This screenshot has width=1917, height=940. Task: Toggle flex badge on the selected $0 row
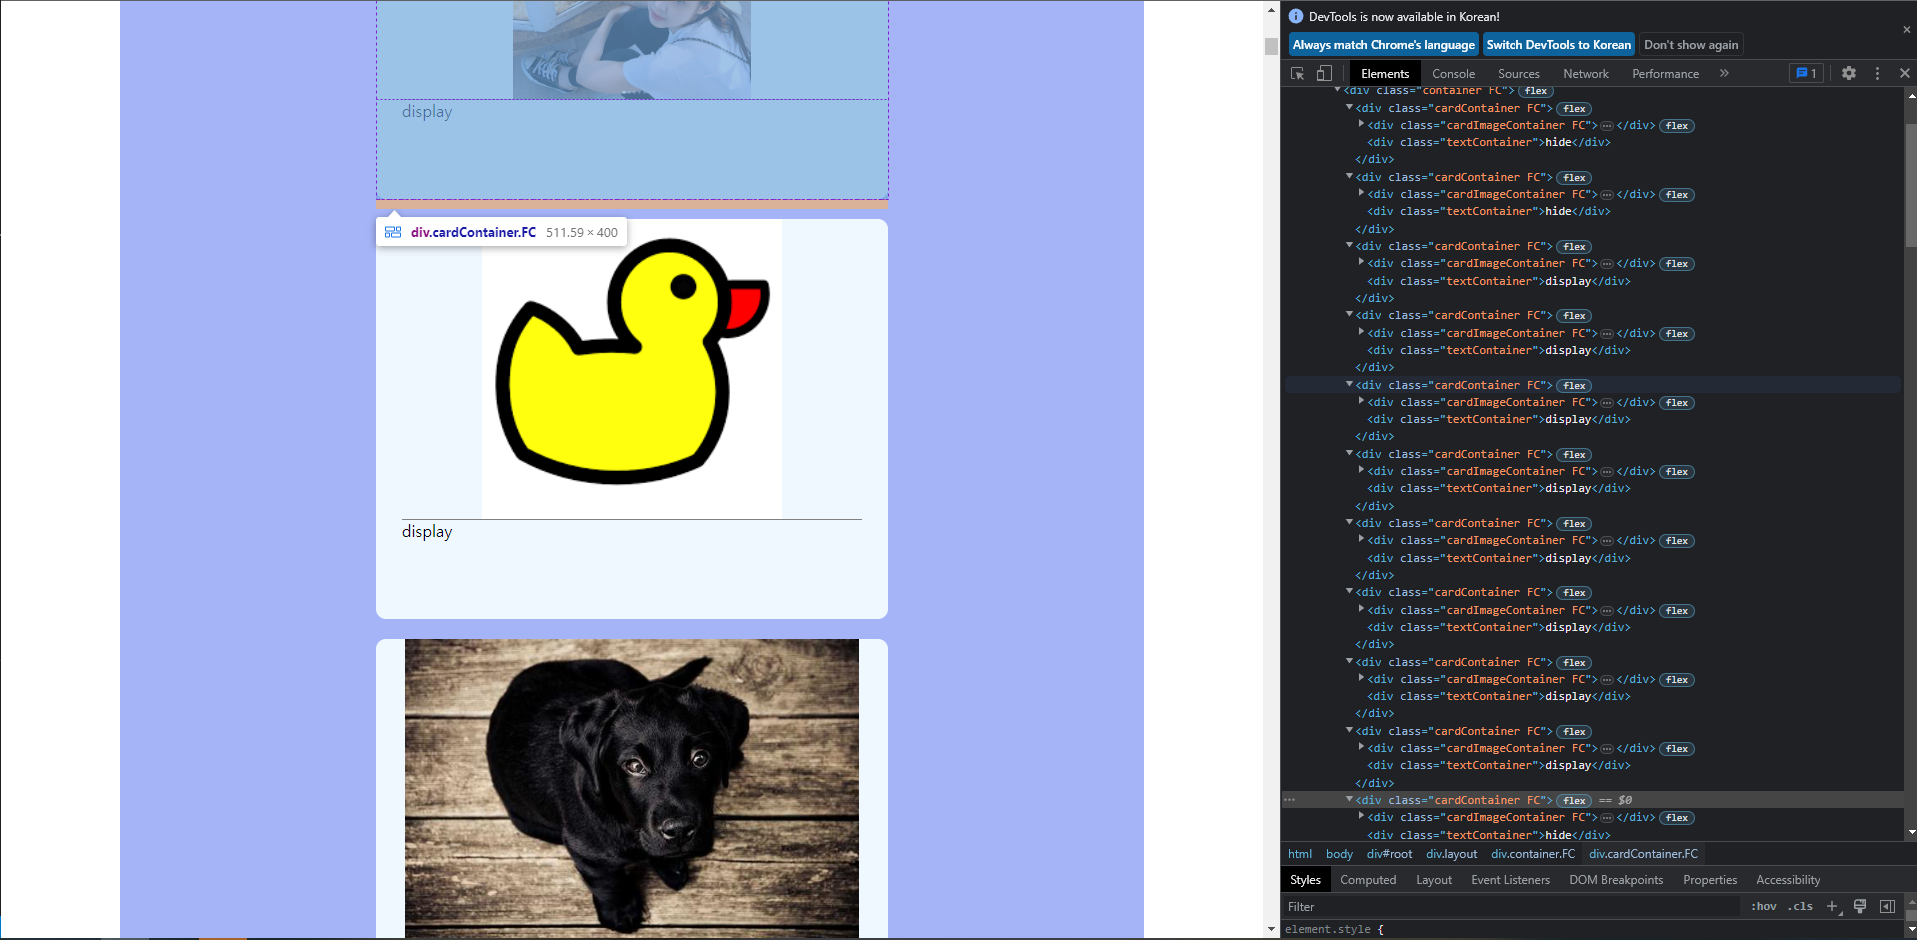(x=1574, y=801)
